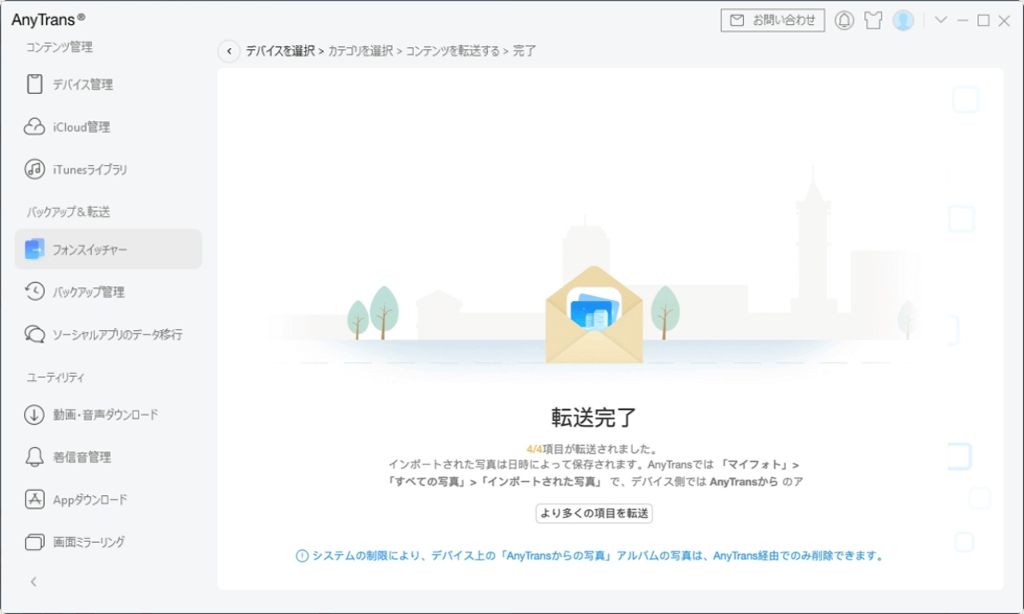Select フォンスイッチャー in the sidebar
This screenshot has width=1024, height=614.
click(90, 250)
